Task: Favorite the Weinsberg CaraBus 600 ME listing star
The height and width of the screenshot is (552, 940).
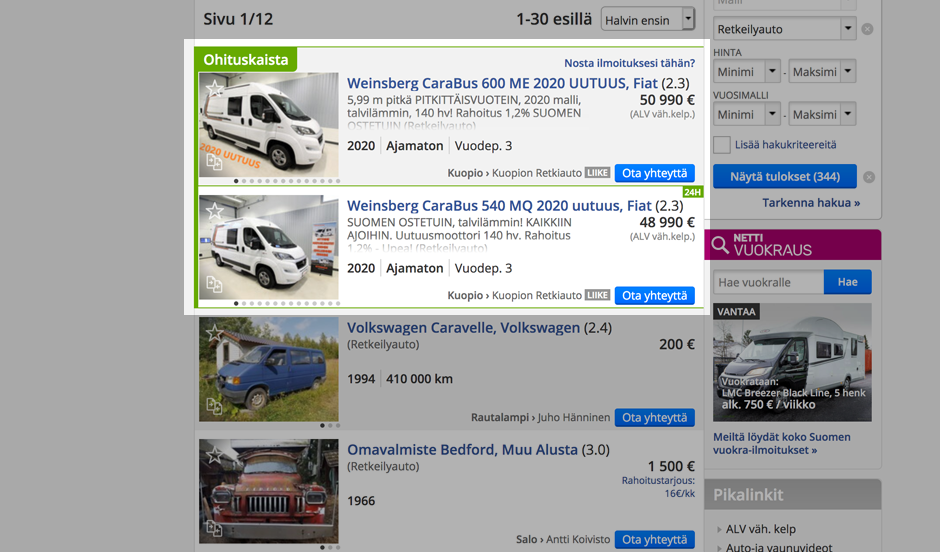Action: pos(214,89)
